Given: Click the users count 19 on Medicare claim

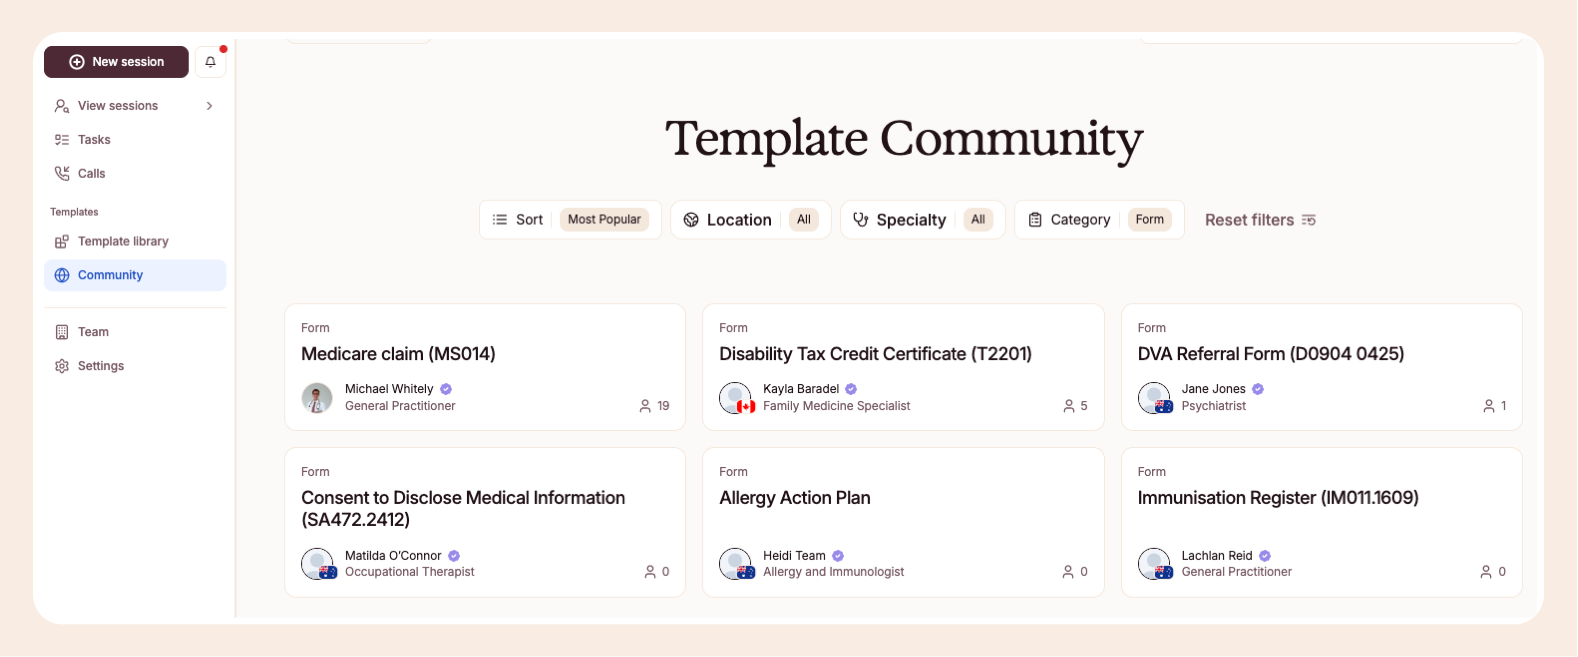Looking at the screenshot, I should point(654,406).
